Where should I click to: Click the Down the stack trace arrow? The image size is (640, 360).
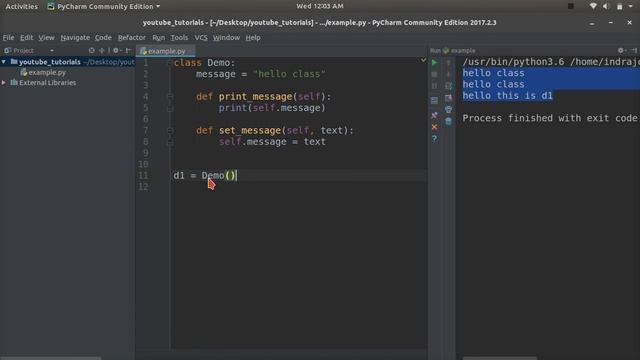[448, 75]
